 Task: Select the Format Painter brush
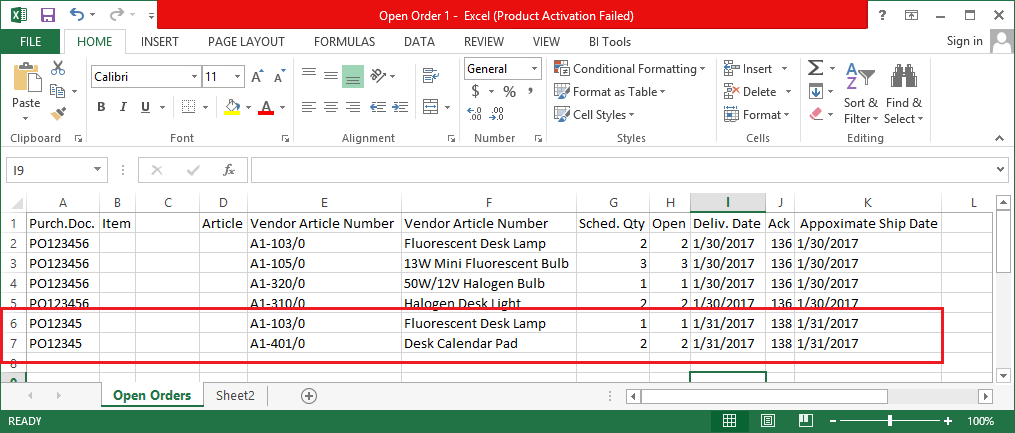[58, 114]
